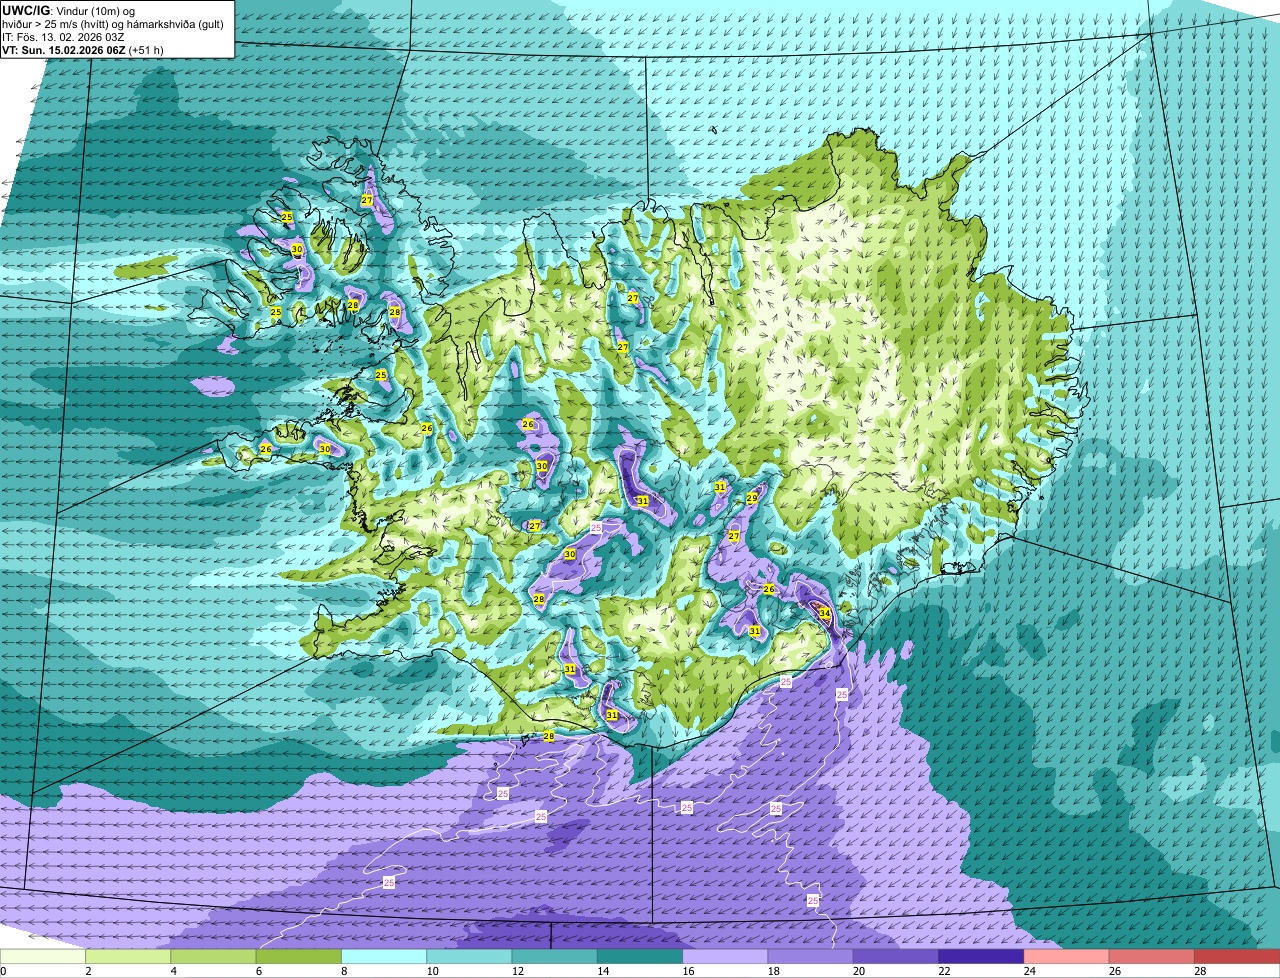Pick the 4–6 m/s medium green swatch
The width and height of the screenshot is (1280, 978).
(x=213, y=957)
